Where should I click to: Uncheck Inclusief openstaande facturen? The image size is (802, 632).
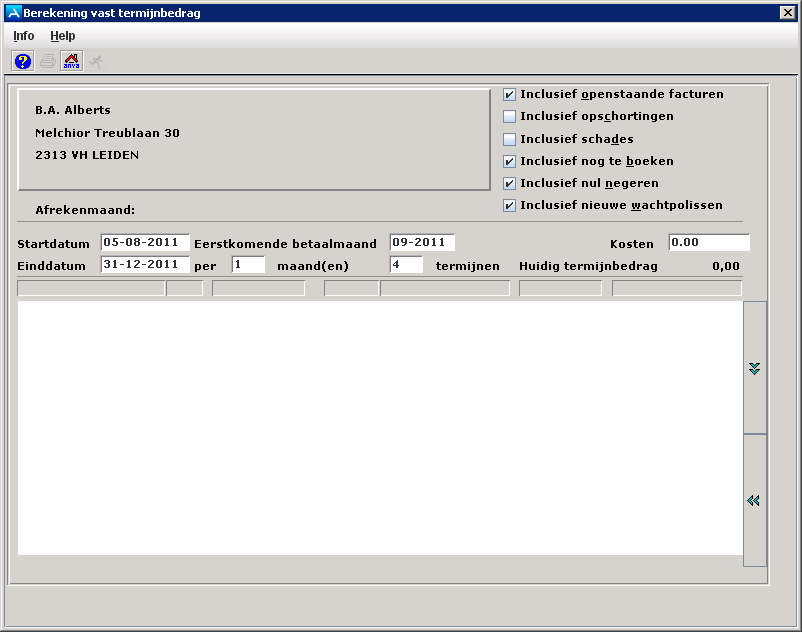510,95
